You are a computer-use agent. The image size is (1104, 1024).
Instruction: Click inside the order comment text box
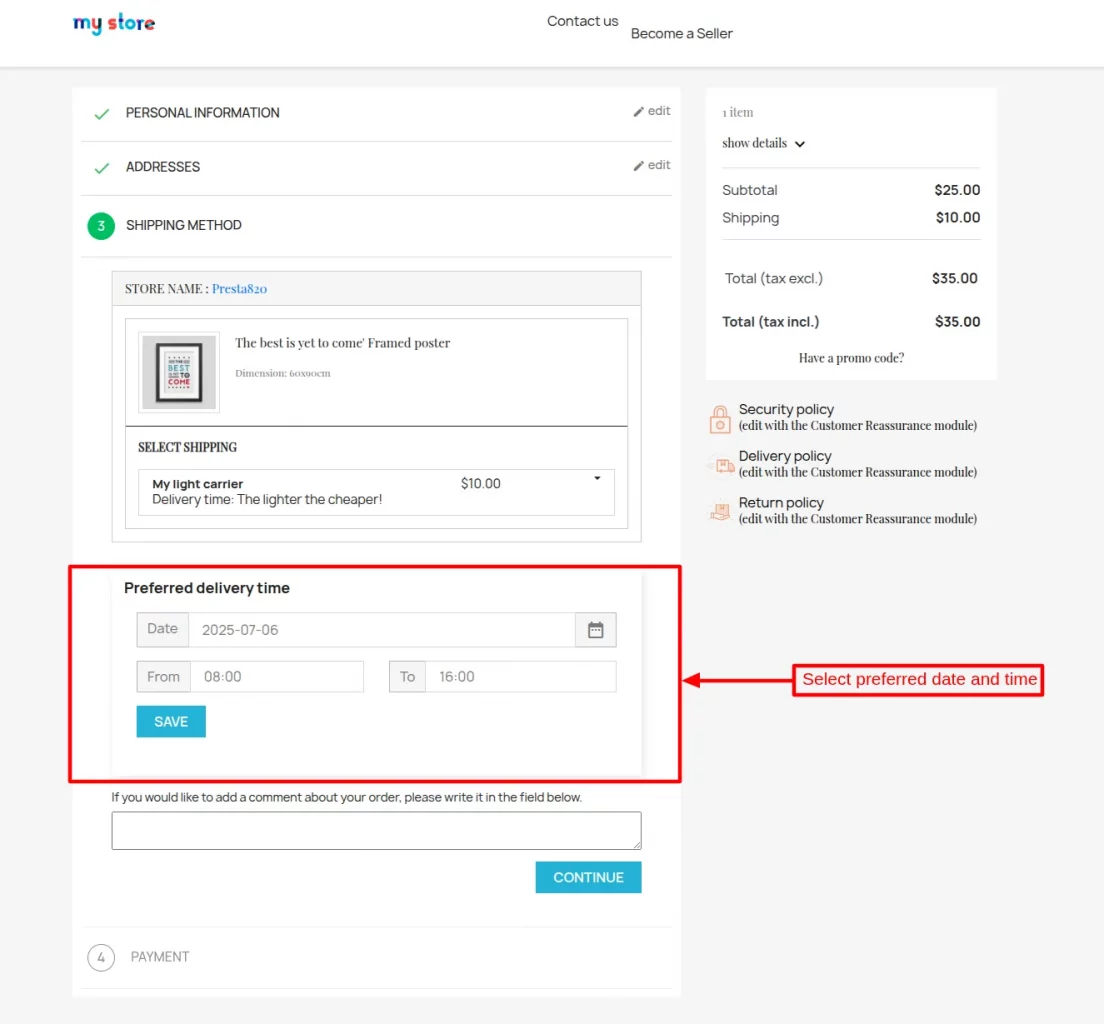(x=376, y=830)
